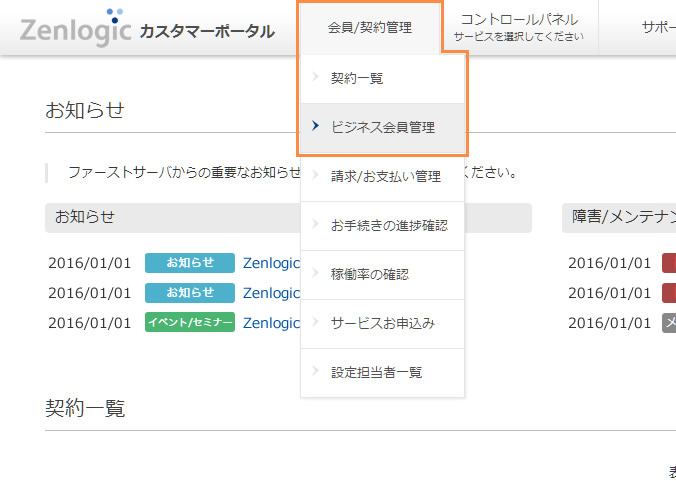The width and height of the screenshot is (676, 481).
Task: Select 契約一覧 from the dropdown menu
Action: coord(357,78)
